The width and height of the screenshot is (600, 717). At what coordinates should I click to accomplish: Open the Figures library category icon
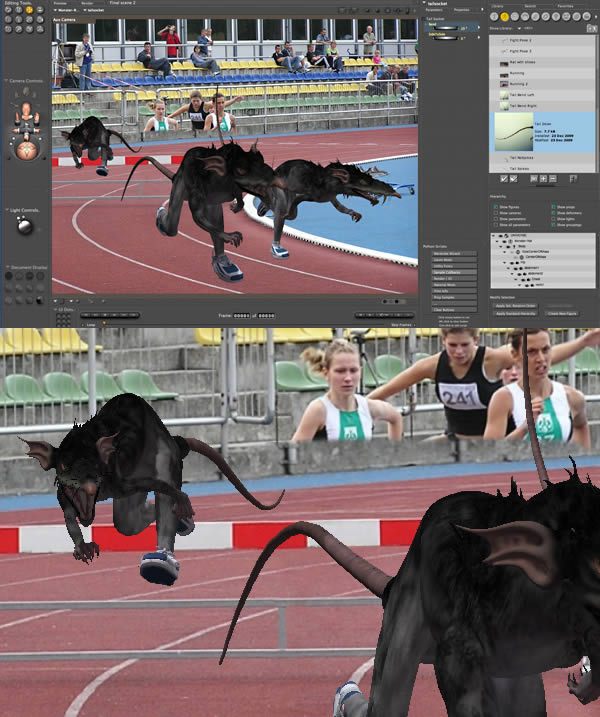pos(494,17)
